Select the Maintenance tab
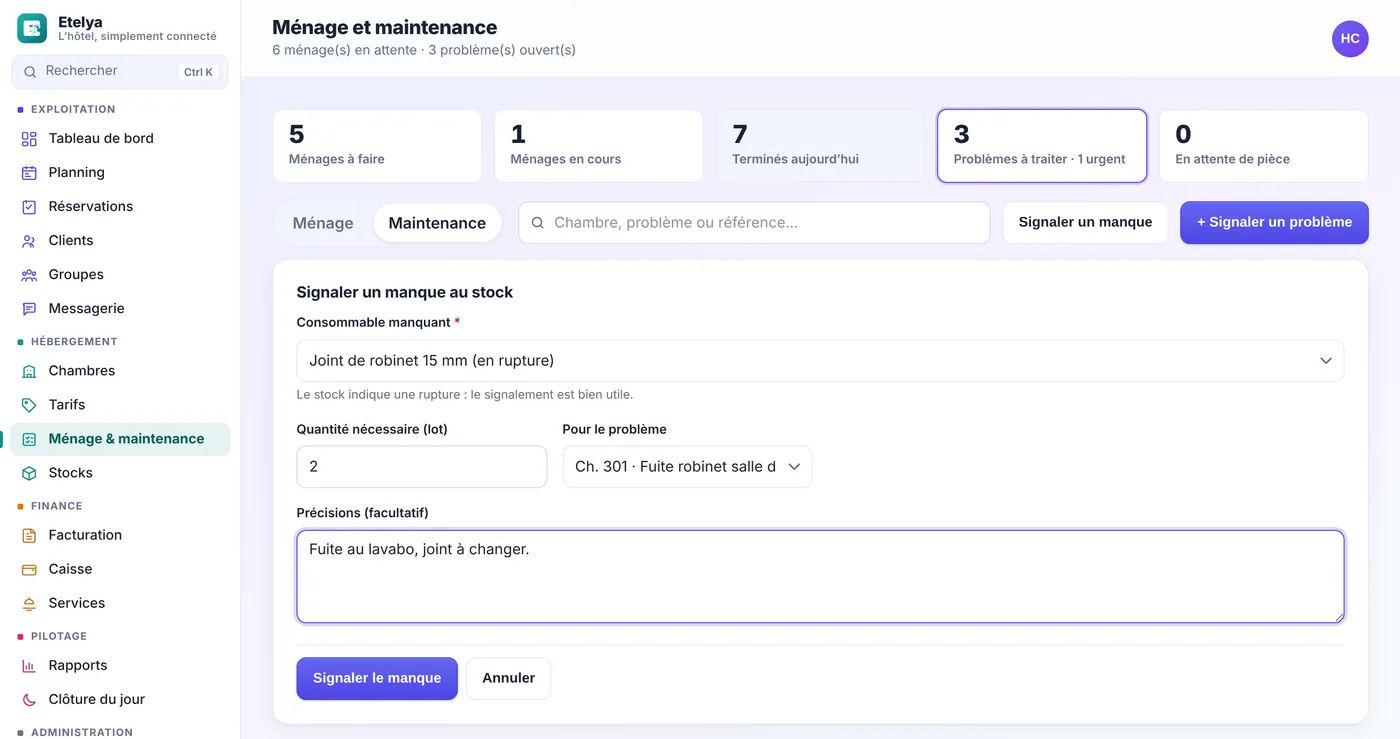 (x=437, y=223)
